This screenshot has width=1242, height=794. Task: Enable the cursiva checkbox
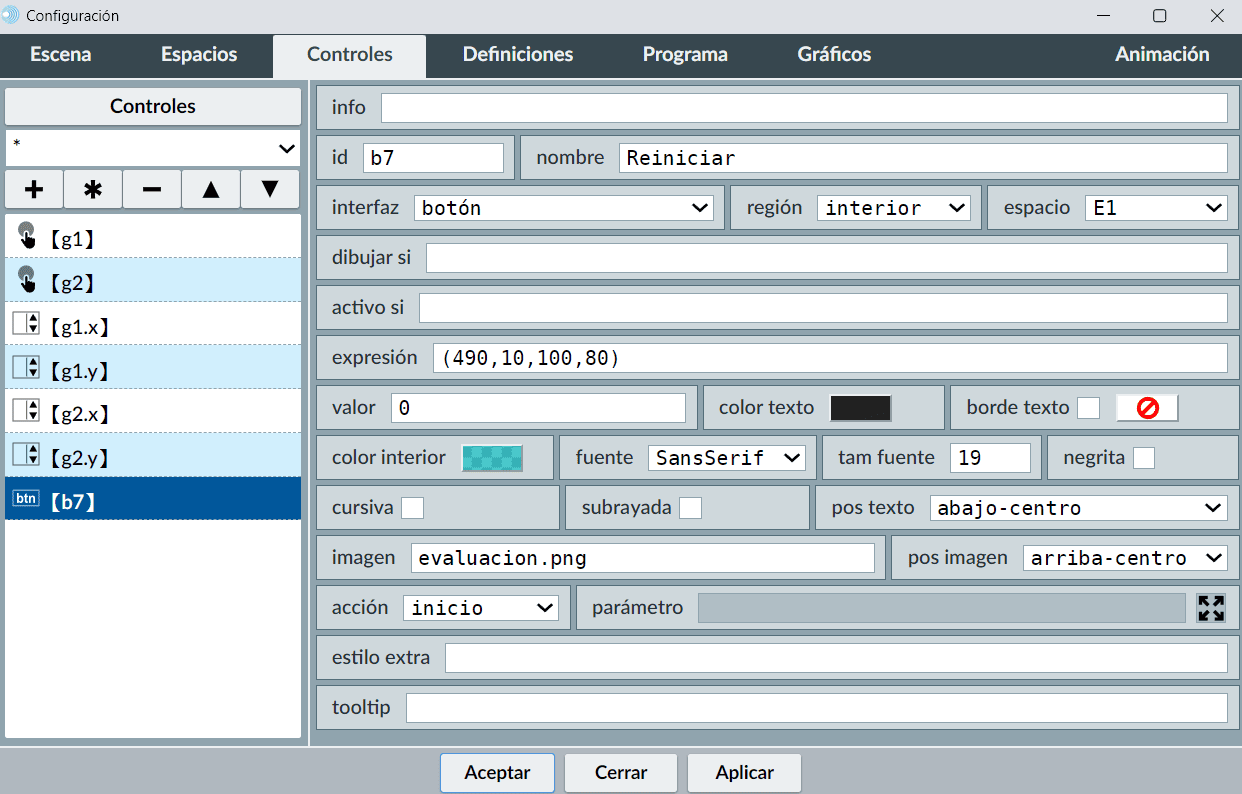click(412, 508)
